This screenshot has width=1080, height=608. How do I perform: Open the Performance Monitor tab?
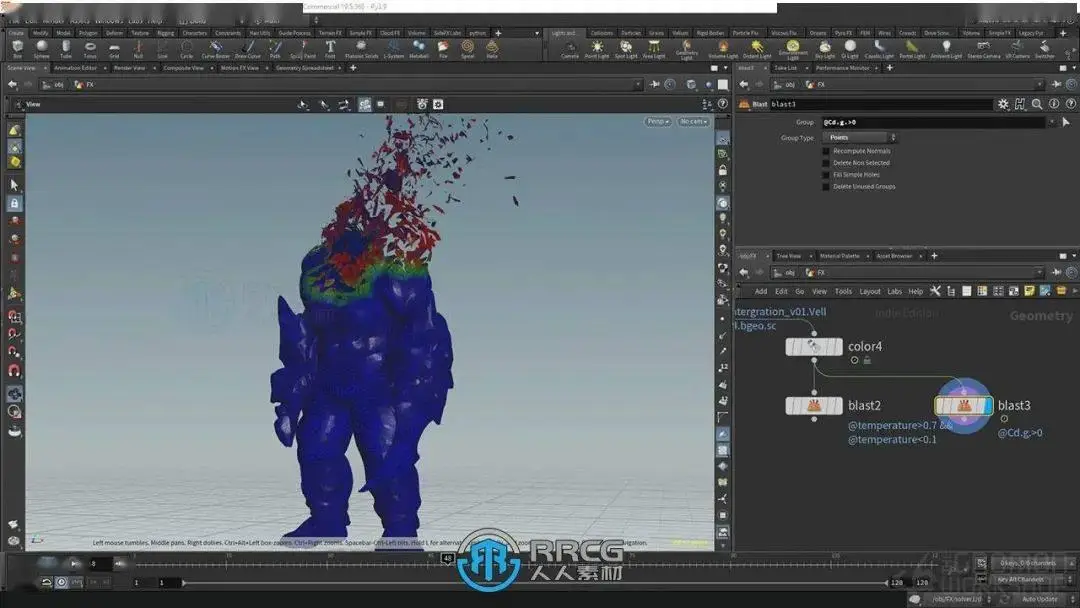point(842,67)
